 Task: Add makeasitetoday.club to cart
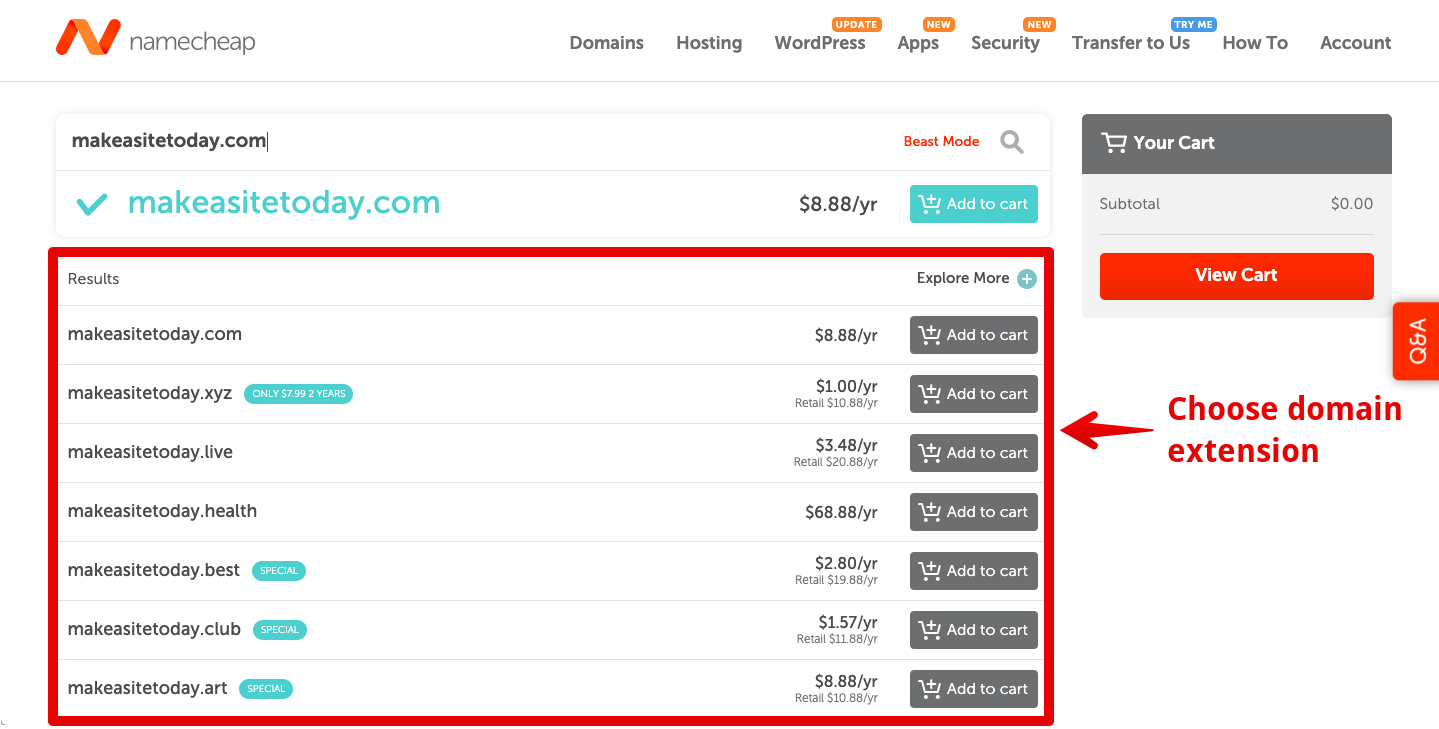974,630
